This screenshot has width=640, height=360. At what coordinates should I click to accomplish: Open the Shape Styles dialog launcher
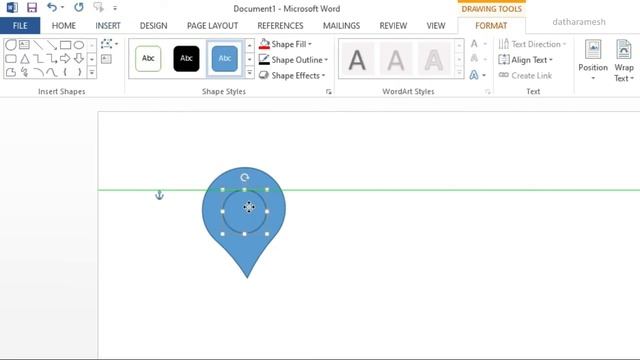point(329,92)
